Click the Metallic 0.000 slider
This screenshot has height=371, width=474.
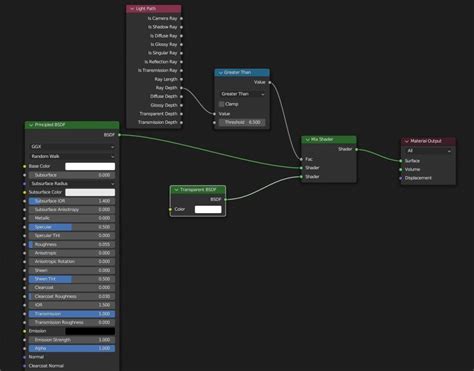click(x=72, y=218)
